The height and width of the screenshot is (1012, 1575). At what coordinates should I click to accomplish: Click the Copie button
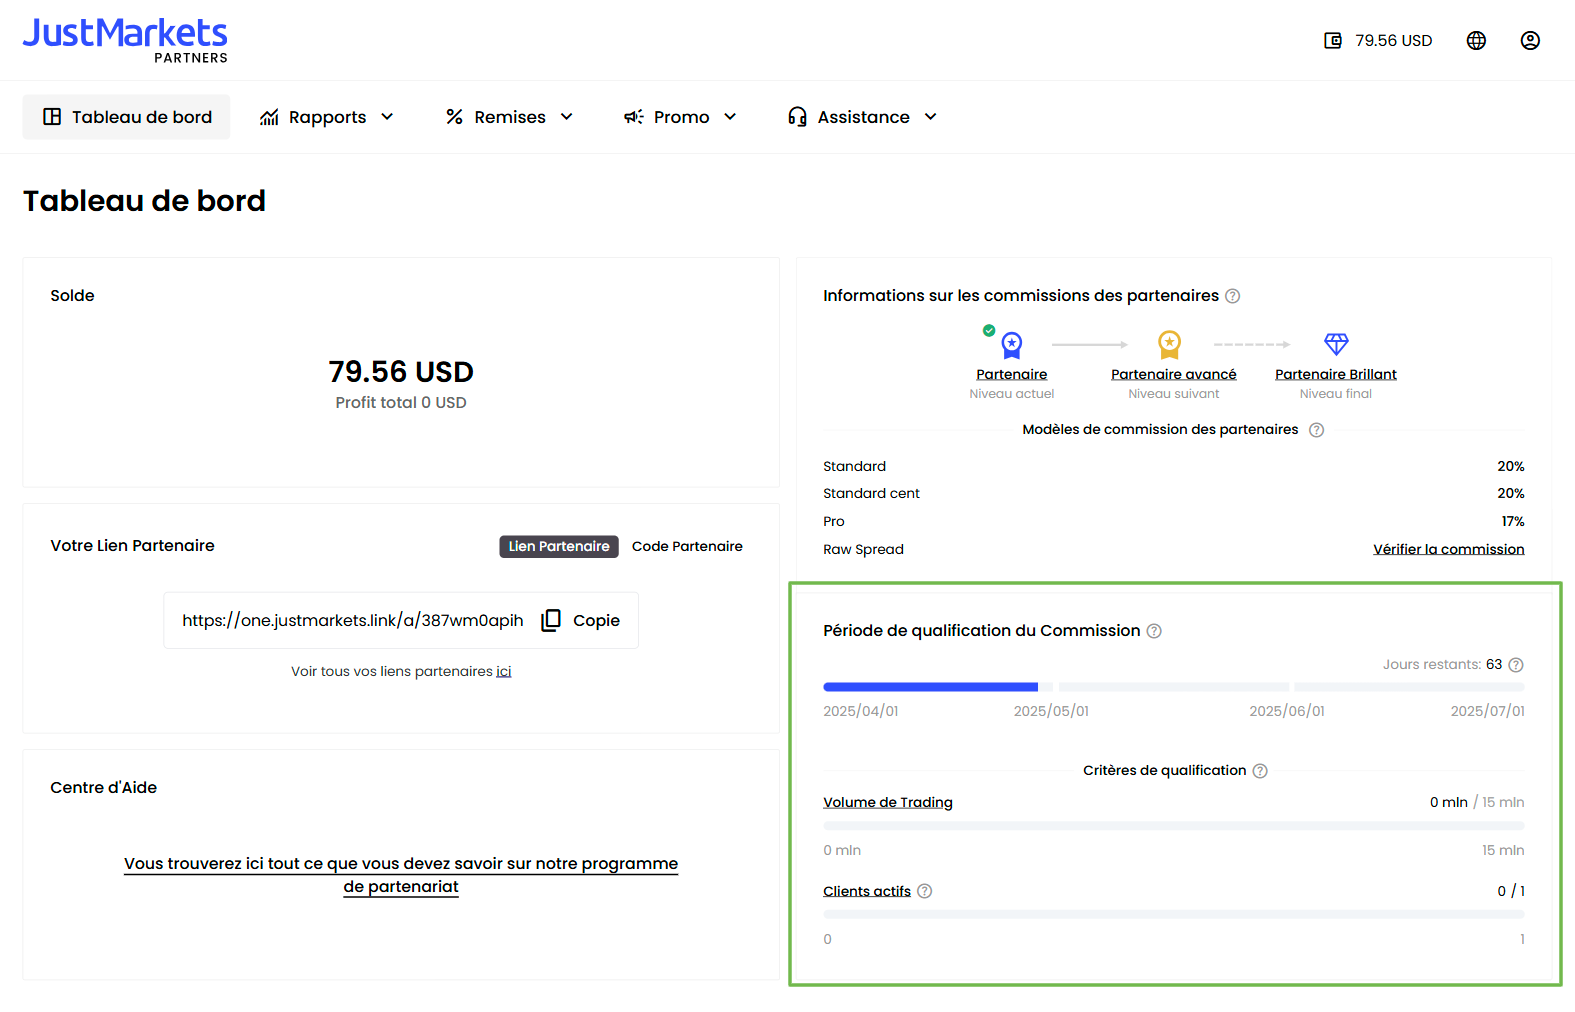tap(581, 621)
